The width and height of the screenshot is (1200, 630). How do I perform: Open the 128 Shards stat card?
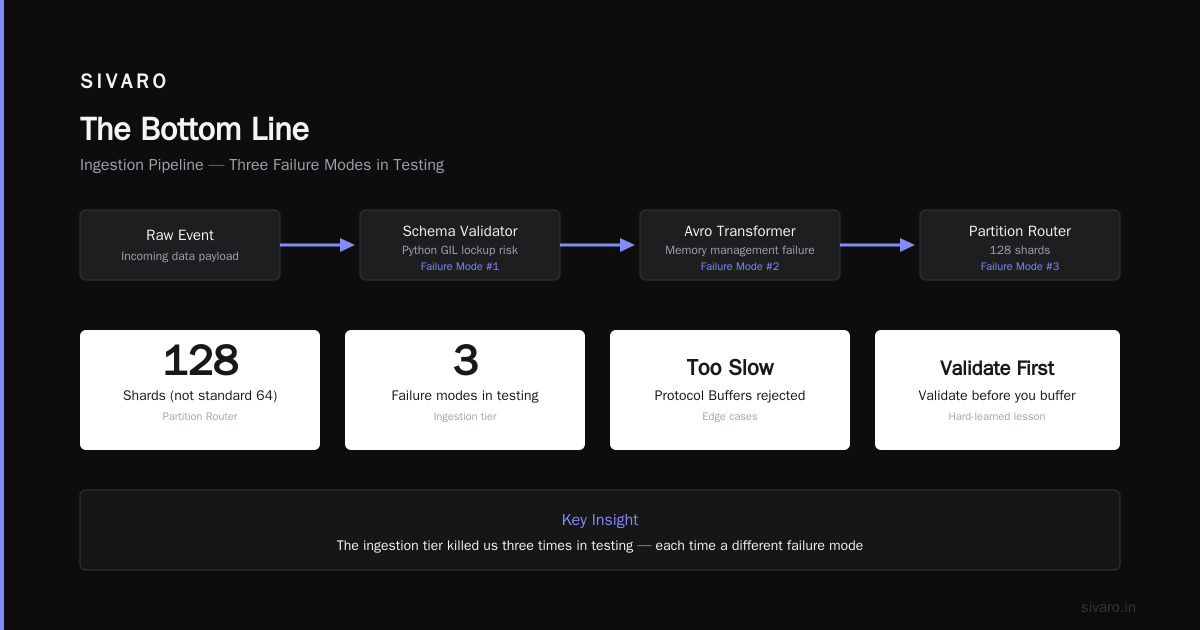200,390
